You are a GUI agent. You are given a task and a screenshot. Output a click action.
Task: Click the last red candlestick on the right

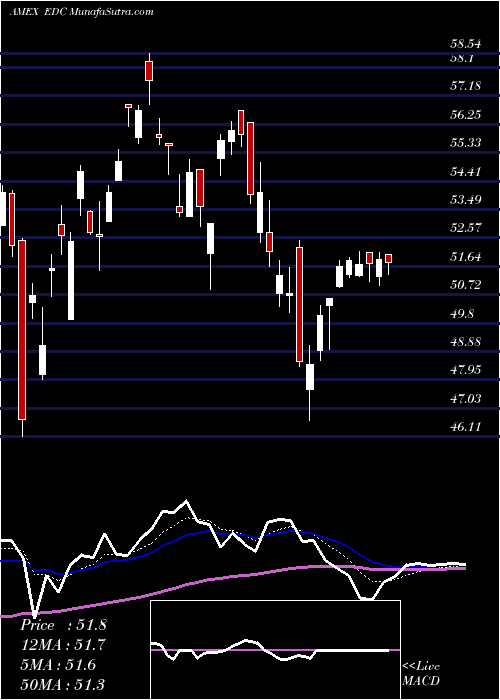[389, 258]
